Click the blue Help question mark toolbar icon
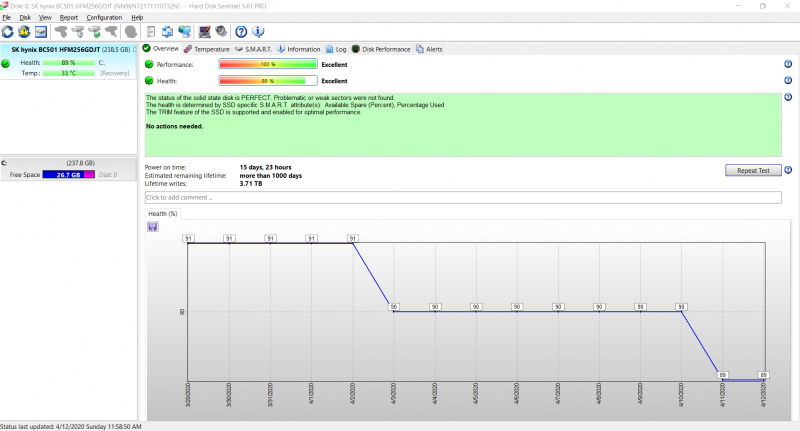The height and width of the screenshot is (431, 800). tap(241, 32)
